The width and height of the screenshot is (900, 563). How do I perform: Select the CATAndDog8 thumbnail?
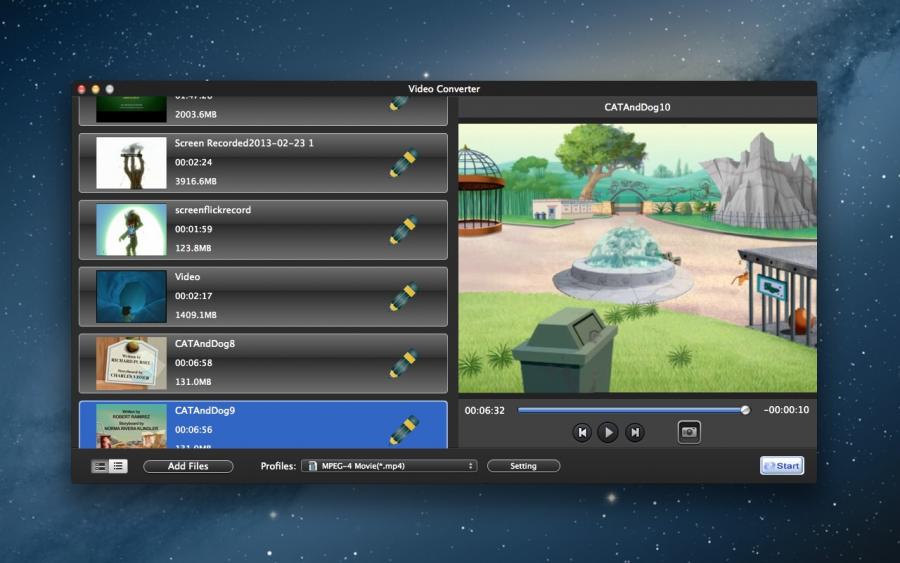131,363
